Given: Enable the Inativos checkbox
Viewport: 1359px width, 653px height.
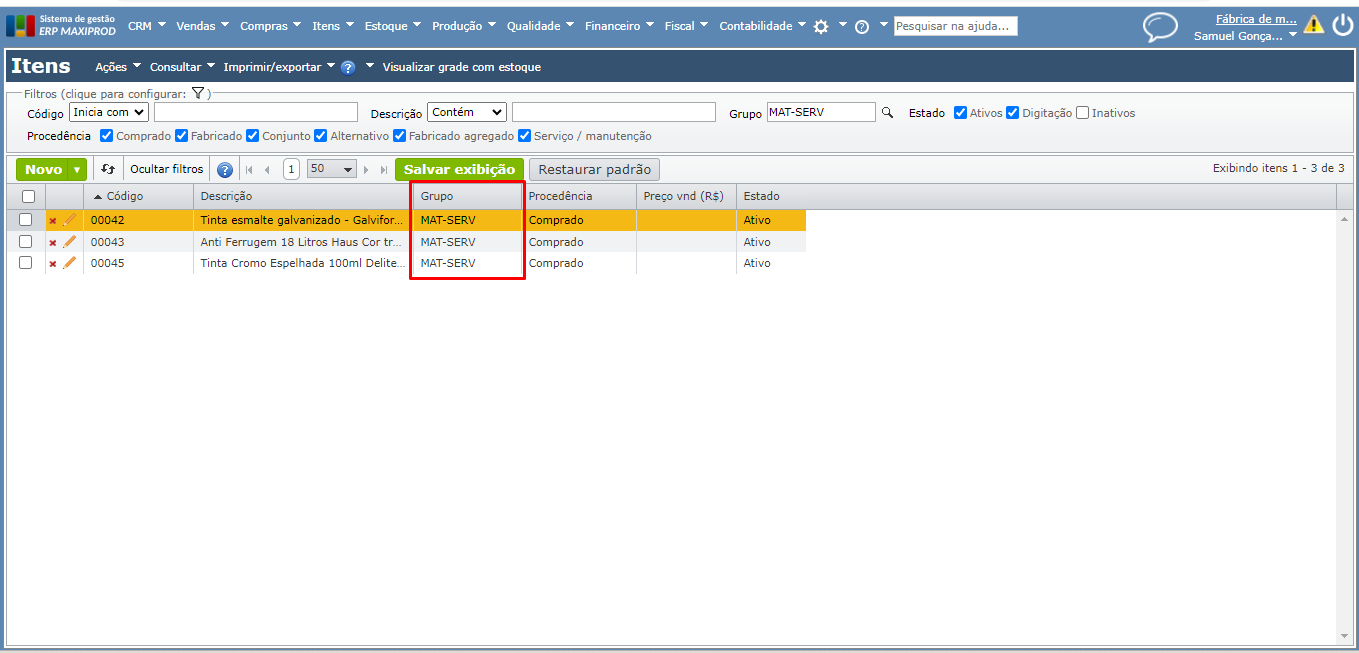Looking at the screenshot, I should point(1082,113).
